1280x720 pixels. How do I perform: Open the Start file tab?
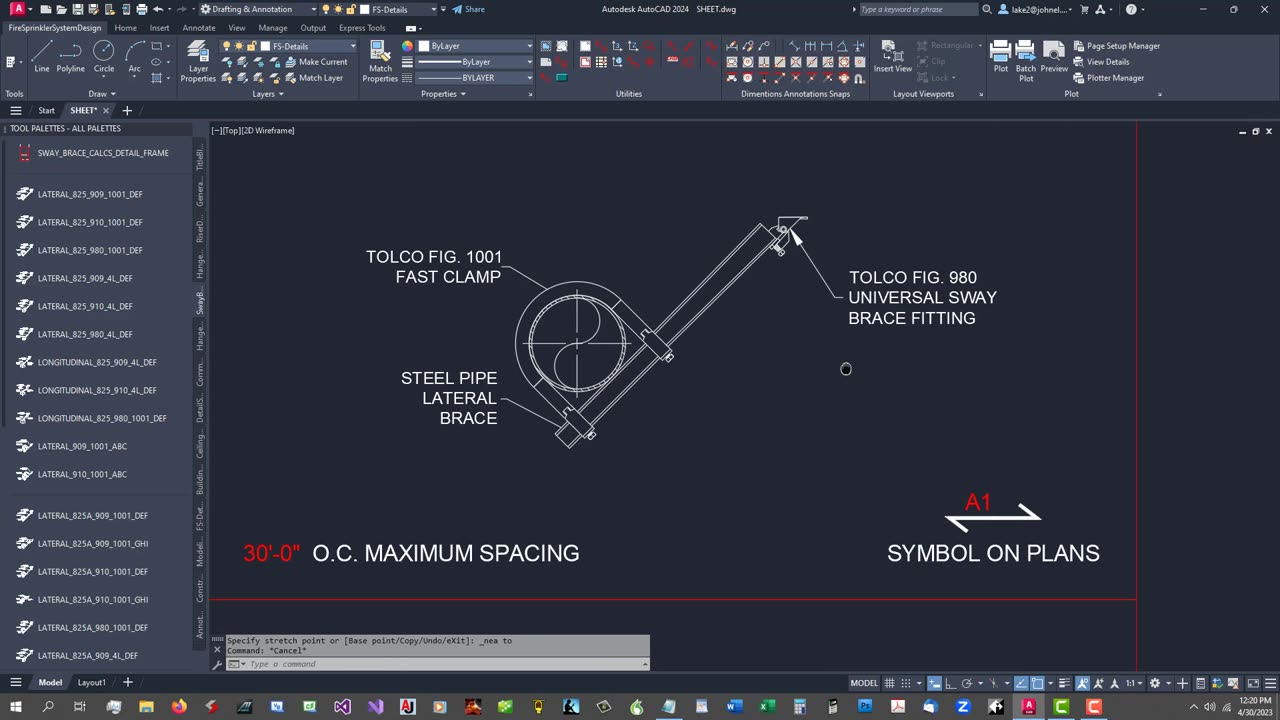pyautogui.click(x=47, y=110)
